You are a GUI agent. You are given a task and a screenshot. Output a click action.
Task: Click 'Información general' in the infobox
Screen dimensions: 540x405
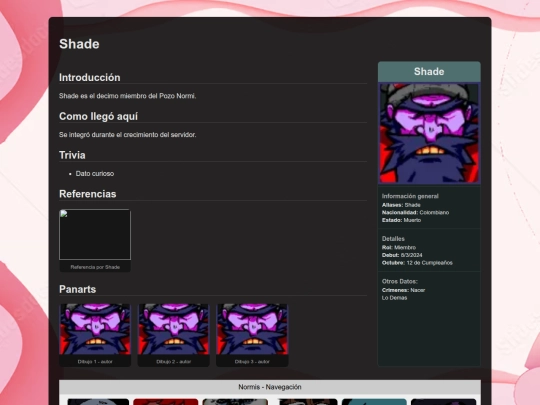point(410,196)
